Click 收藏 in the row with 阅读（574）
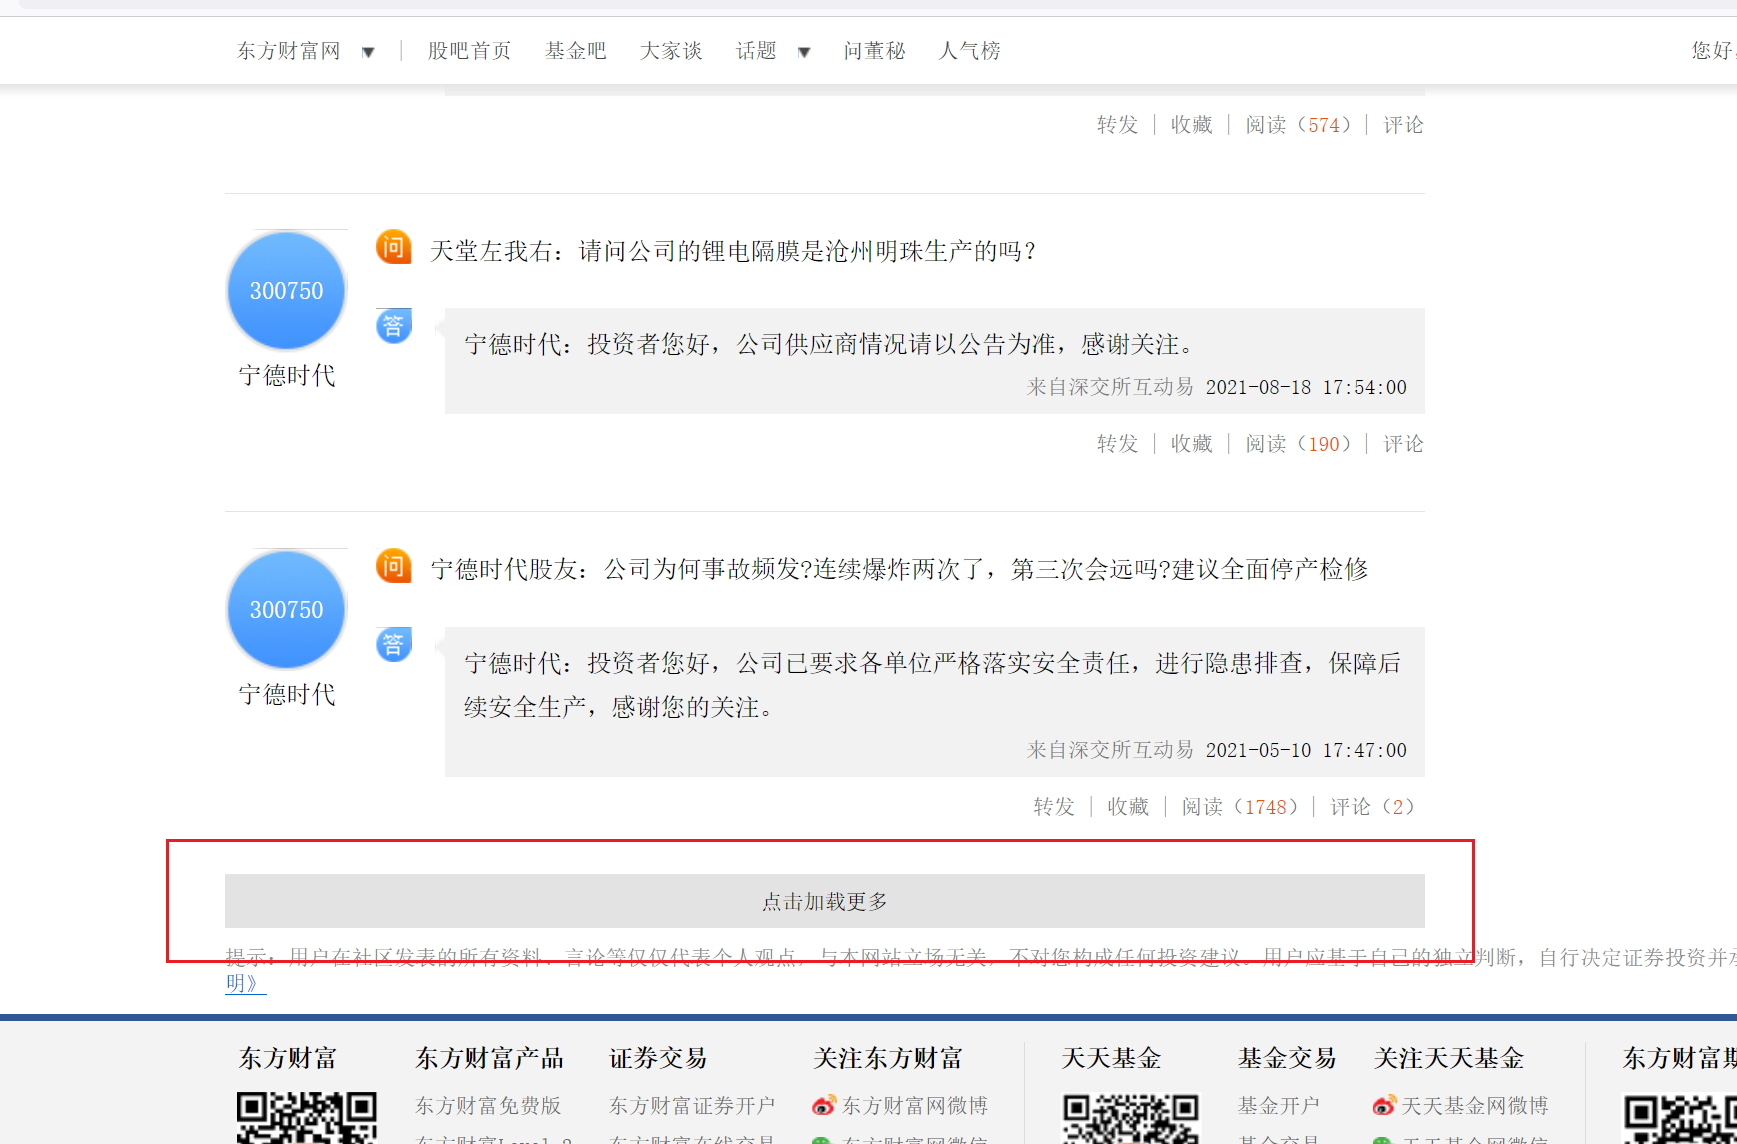1737x1144 pixels. click(1192, 125)
